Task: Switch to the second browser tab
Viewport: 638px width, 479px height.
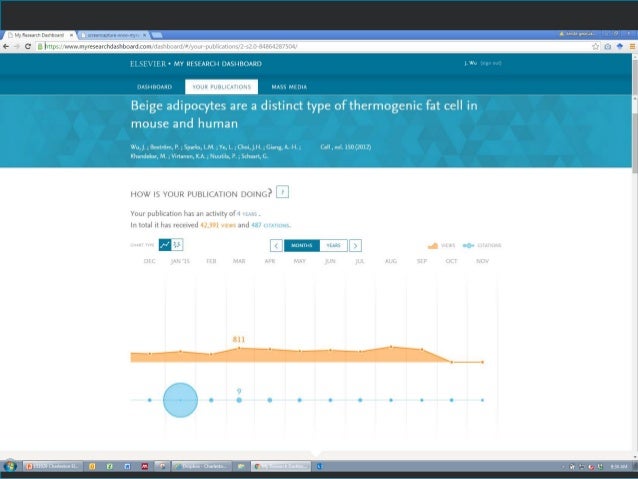Action: (x=114, y=35)
